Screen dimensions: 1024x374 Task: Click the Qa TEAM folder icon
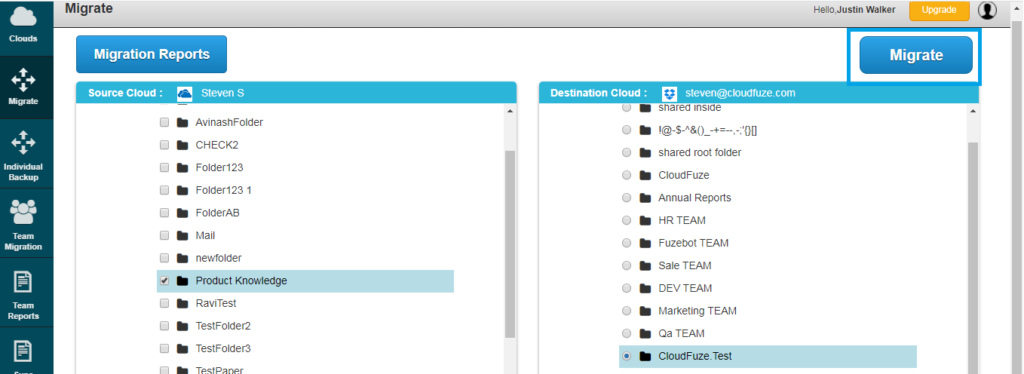[x=645, y=334]
